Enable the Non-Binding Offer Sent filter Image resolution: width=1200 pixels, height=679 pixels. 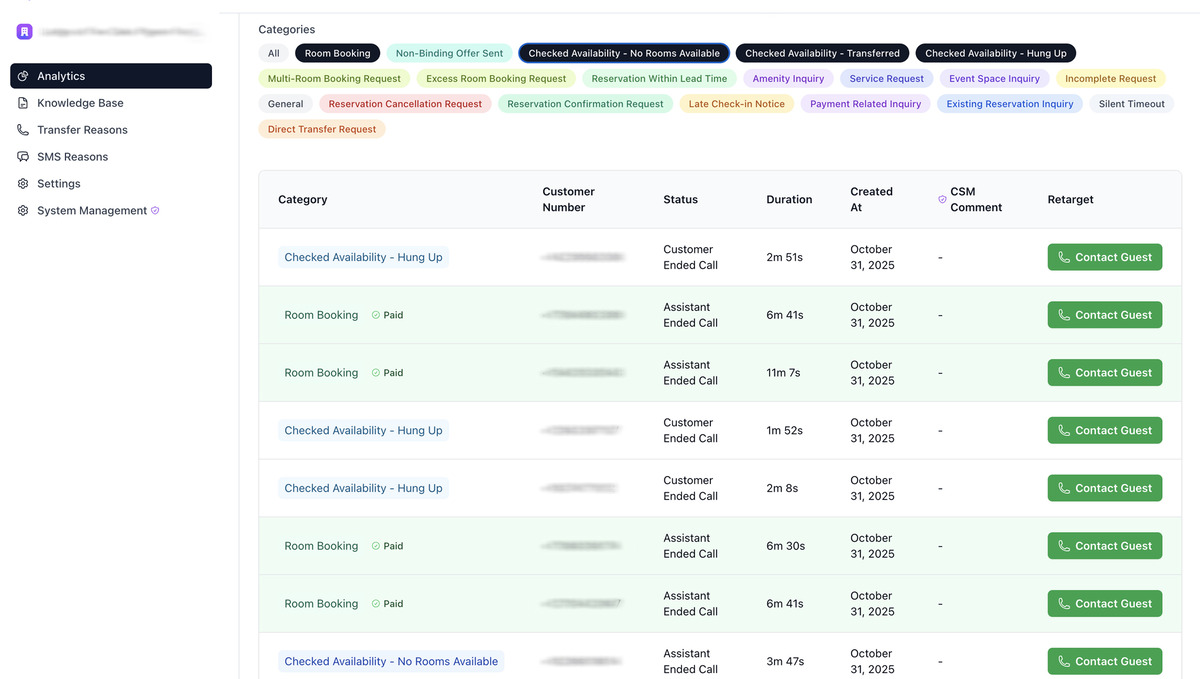[x=449, y=53]
